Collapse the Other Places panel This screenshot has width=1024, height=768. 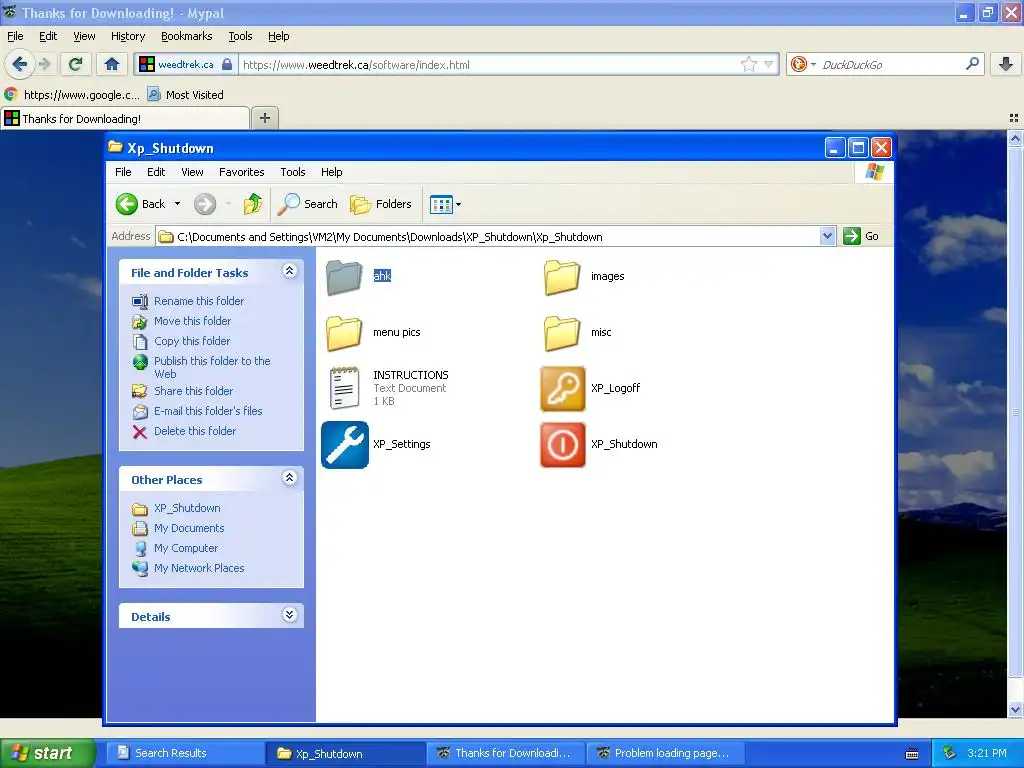[289, 478]
